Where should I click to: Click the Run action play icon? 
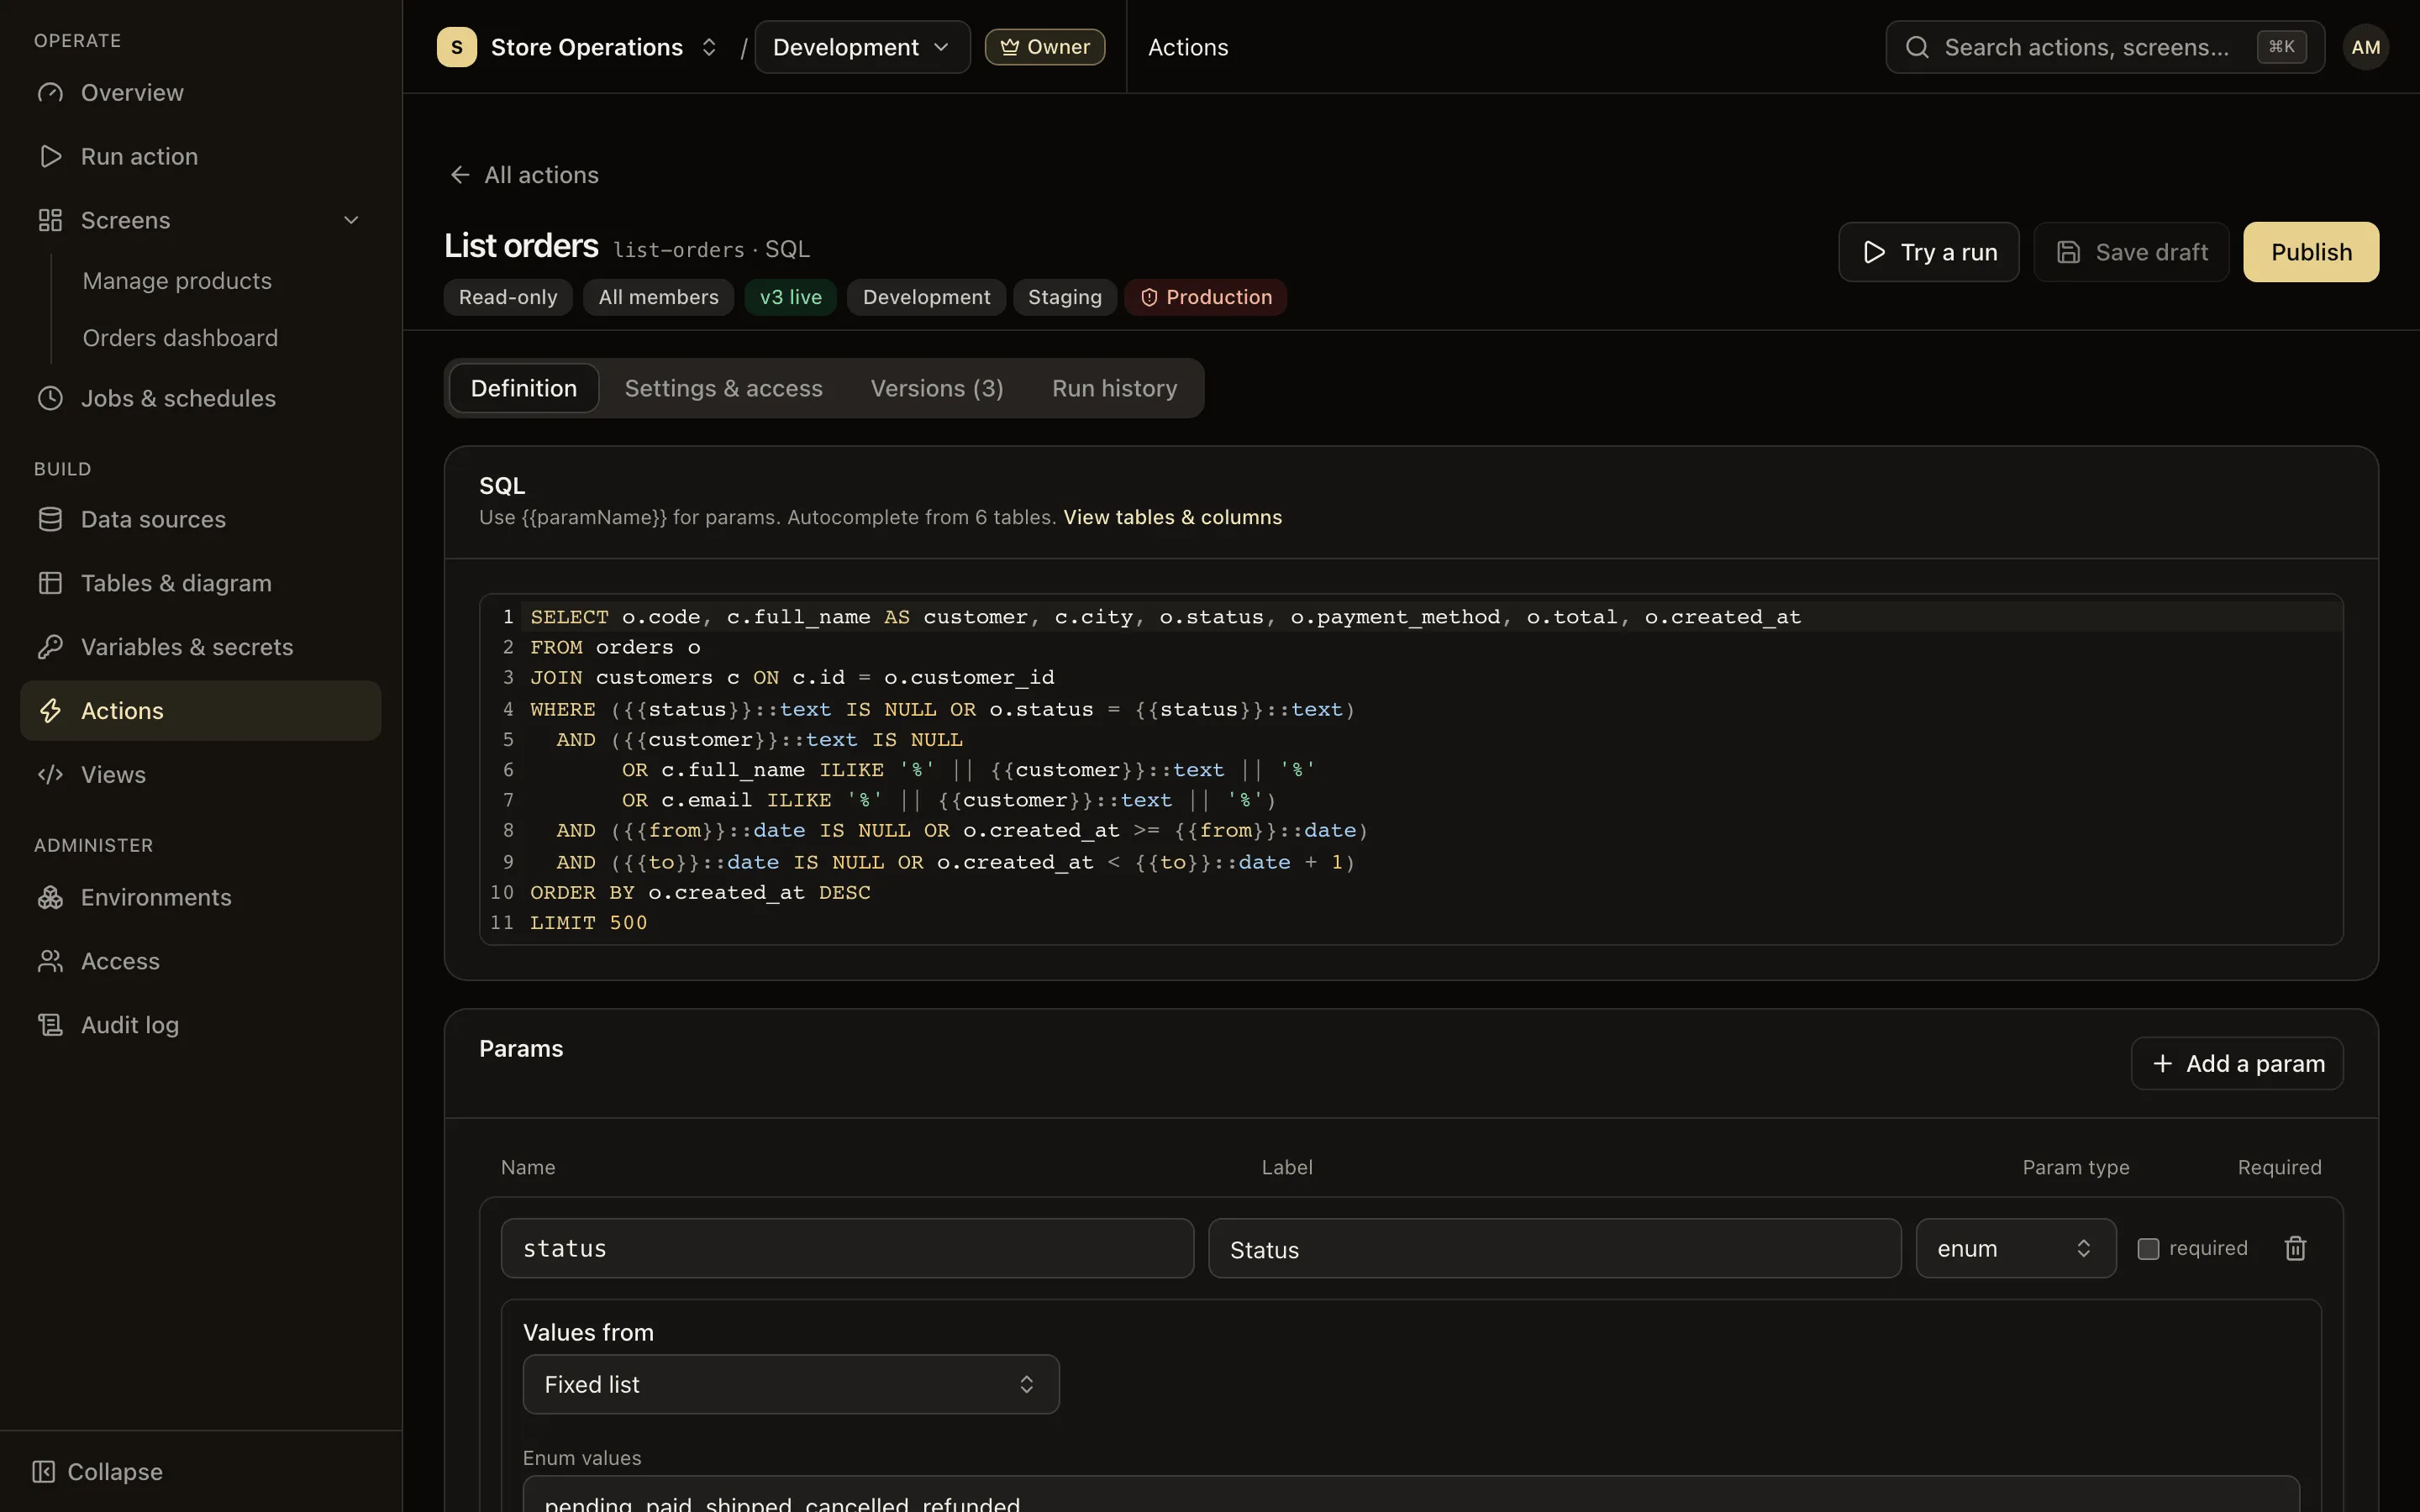click(50, 156)
